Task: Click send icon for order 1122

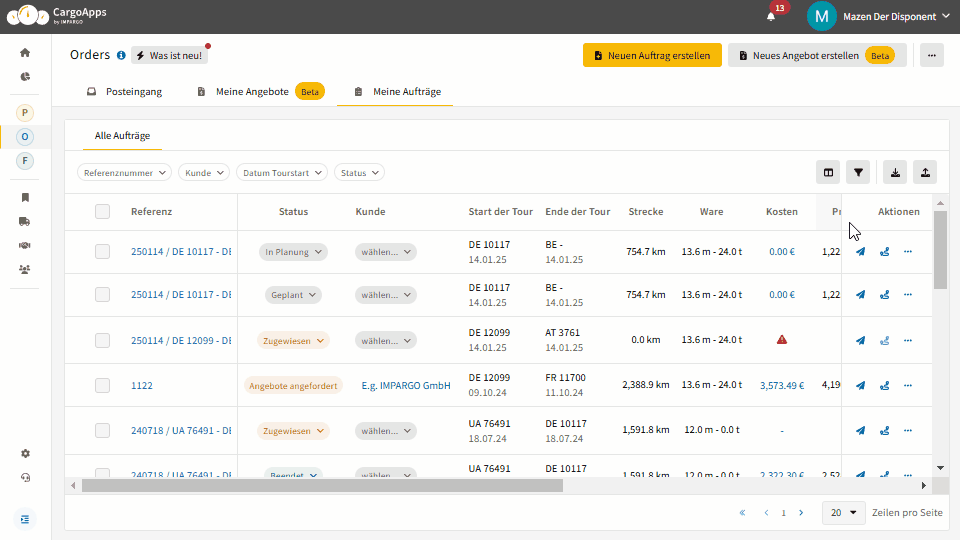Action: click(x=860, y=385)
